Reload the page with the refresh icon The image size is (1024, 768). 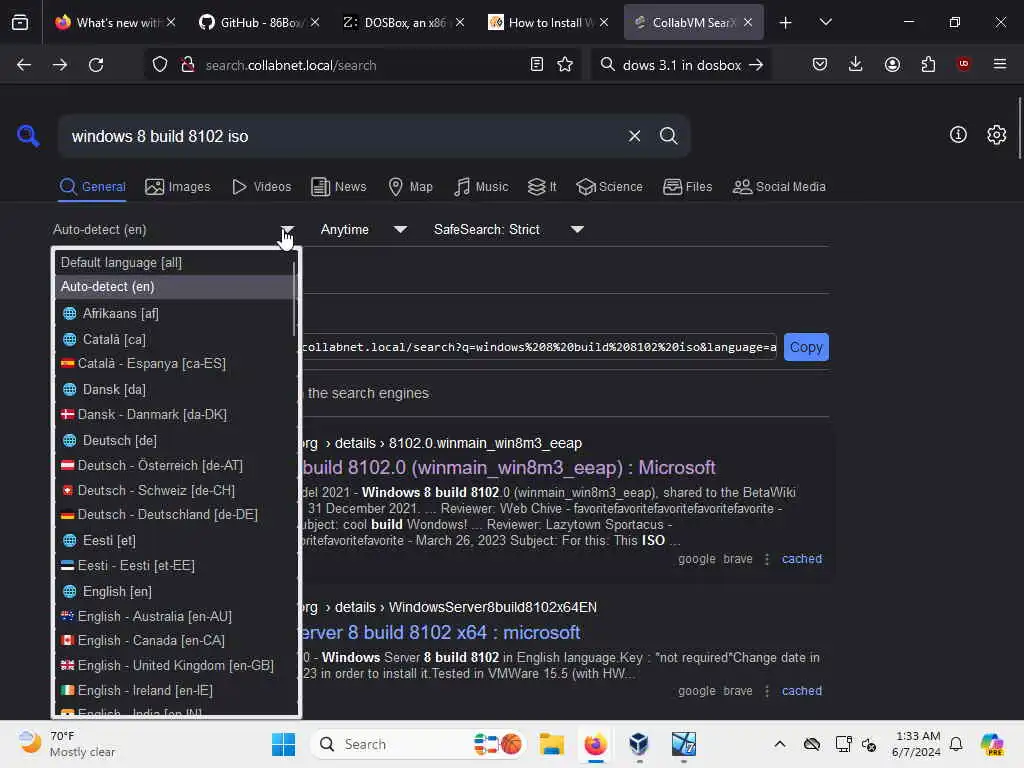point(96,65)
